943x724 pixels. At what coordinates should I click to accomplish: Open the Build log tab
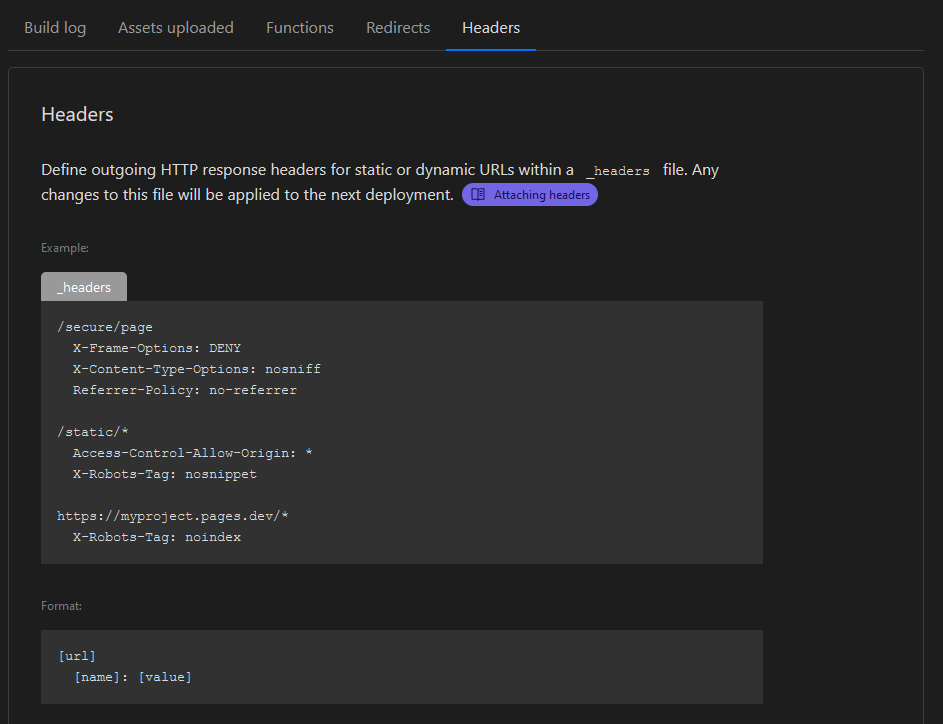(x=55, y=28)
